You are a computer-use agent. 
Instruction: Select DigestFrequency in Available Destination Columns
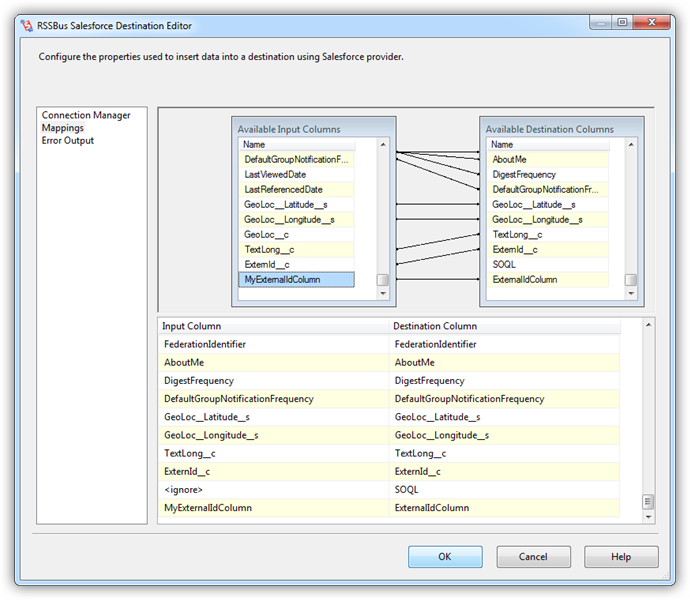click(x=548, y=174)
